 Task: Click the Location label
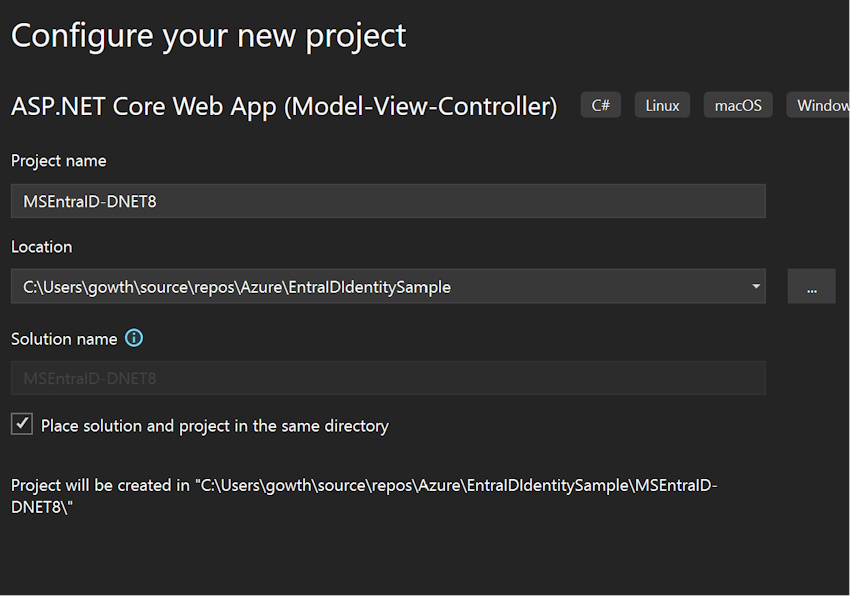[42, 247]
